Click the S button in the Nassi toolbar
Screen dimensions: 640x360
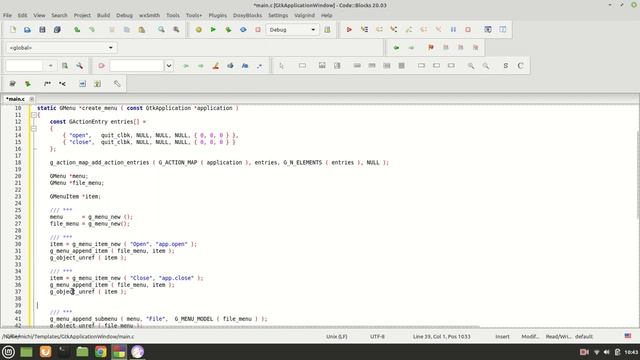pos(505,66)
